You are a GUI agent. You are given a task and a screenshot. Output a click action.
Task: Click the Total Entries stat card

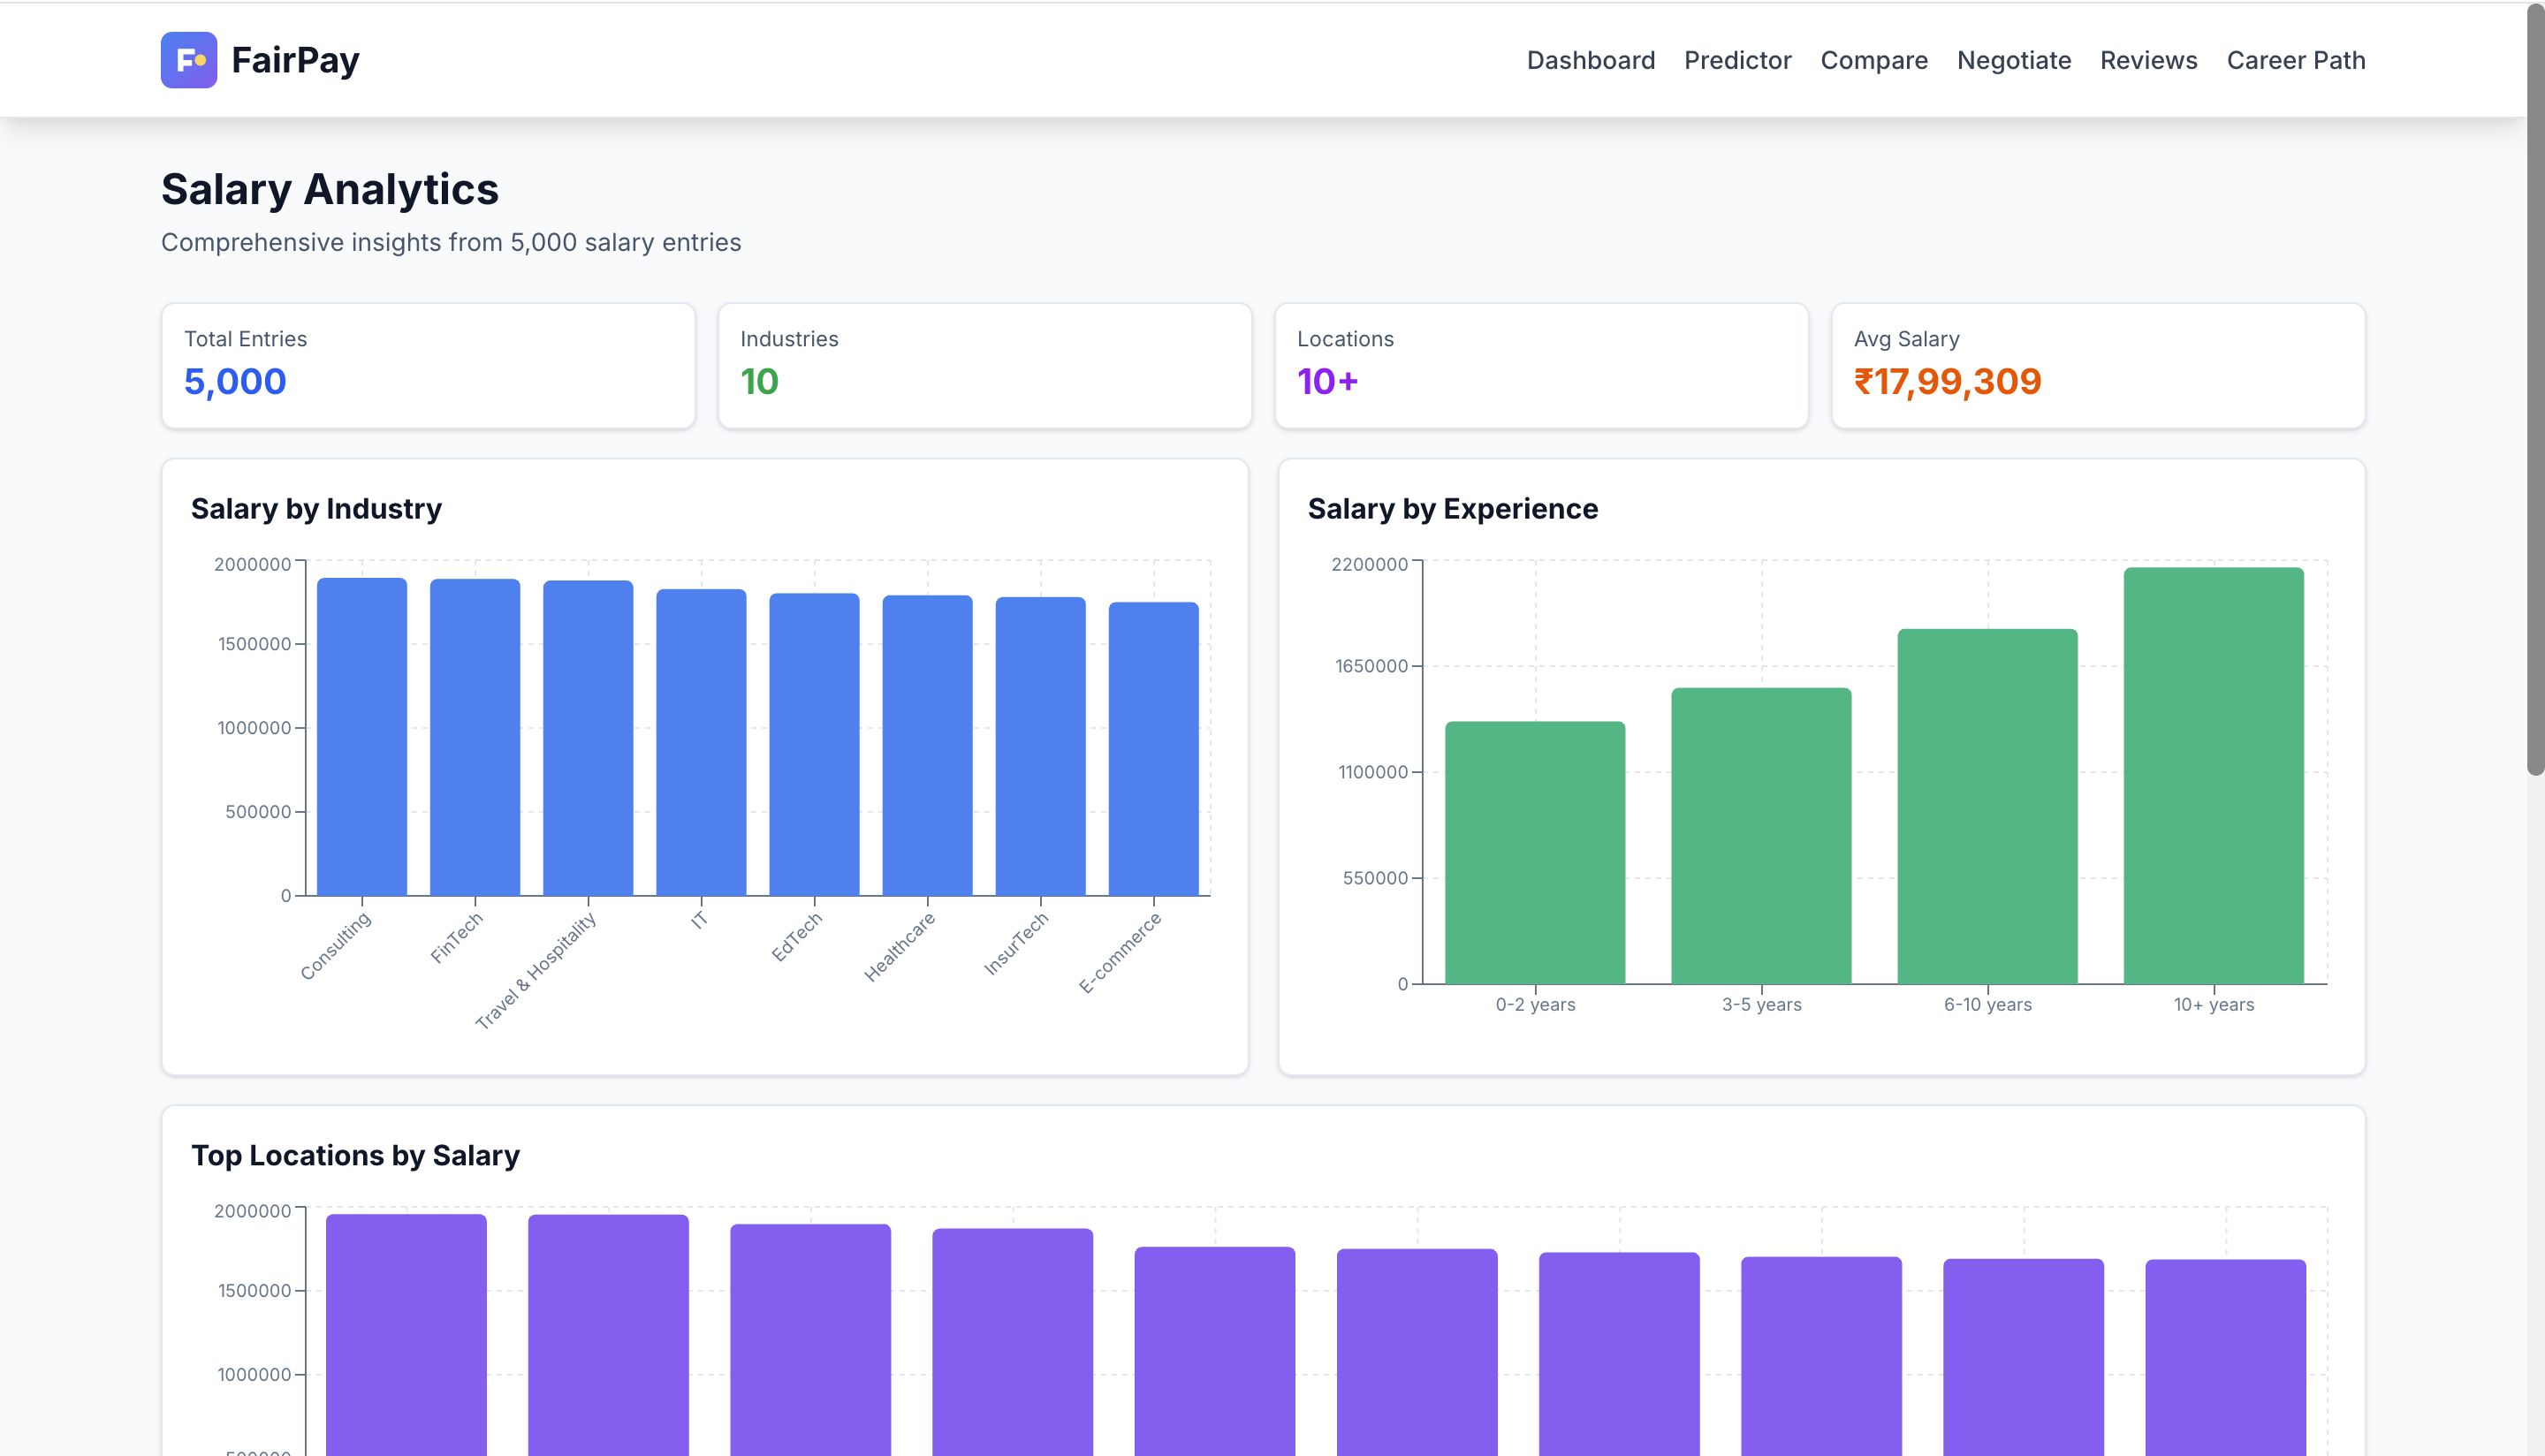[428, 365]
